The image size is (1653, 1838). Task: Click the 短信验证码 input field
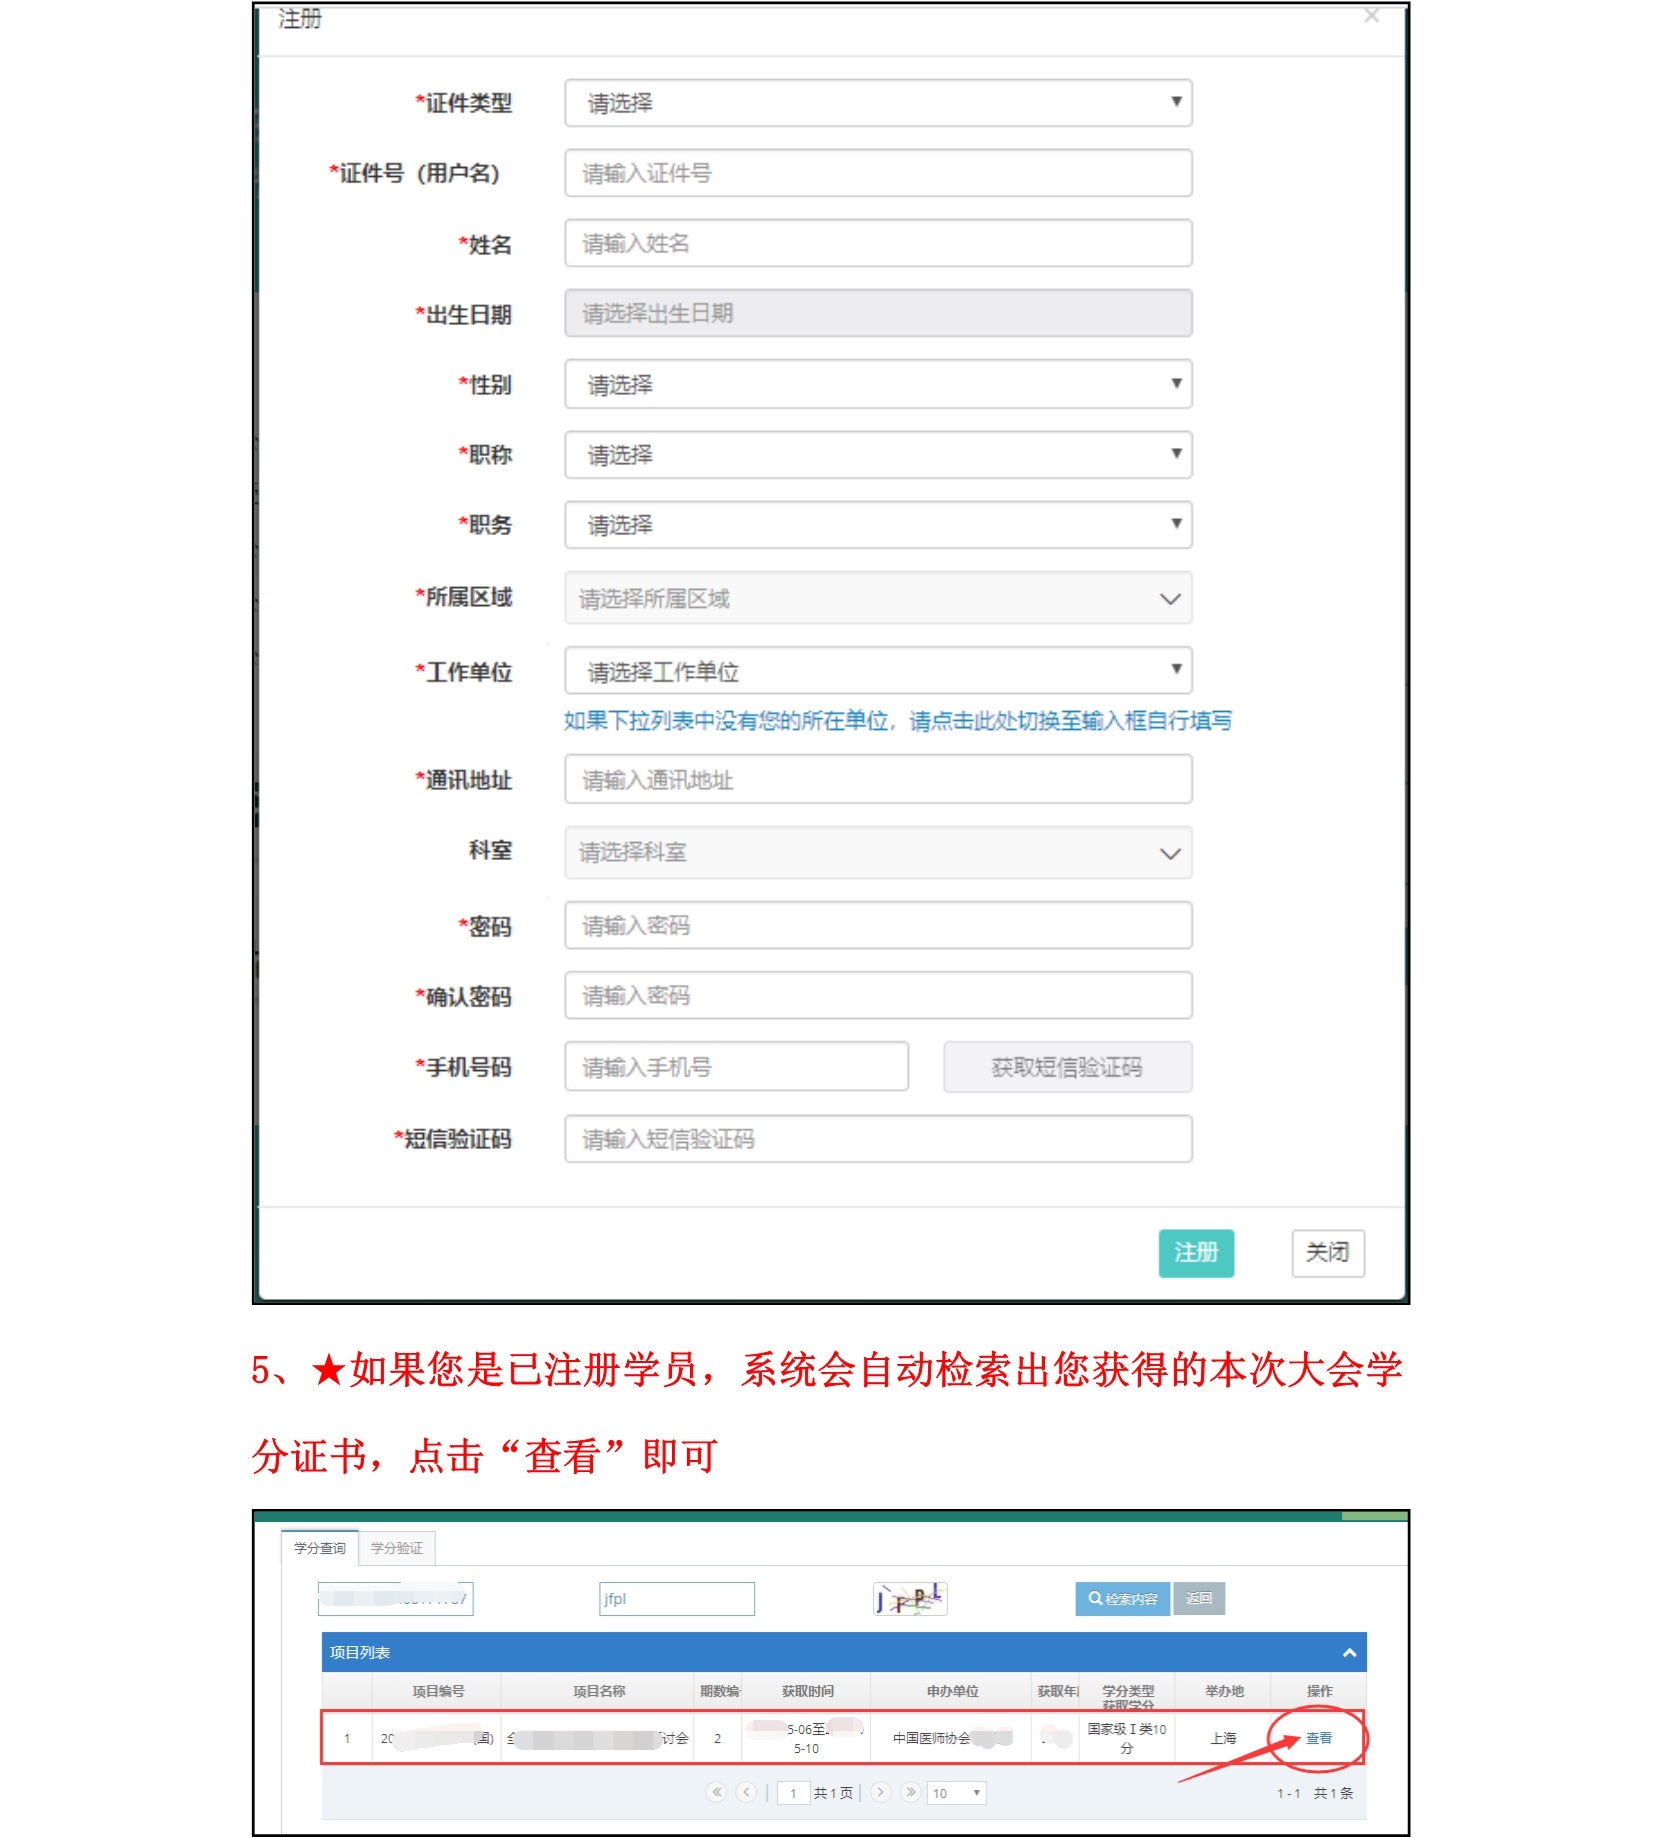pos(878,1139)
